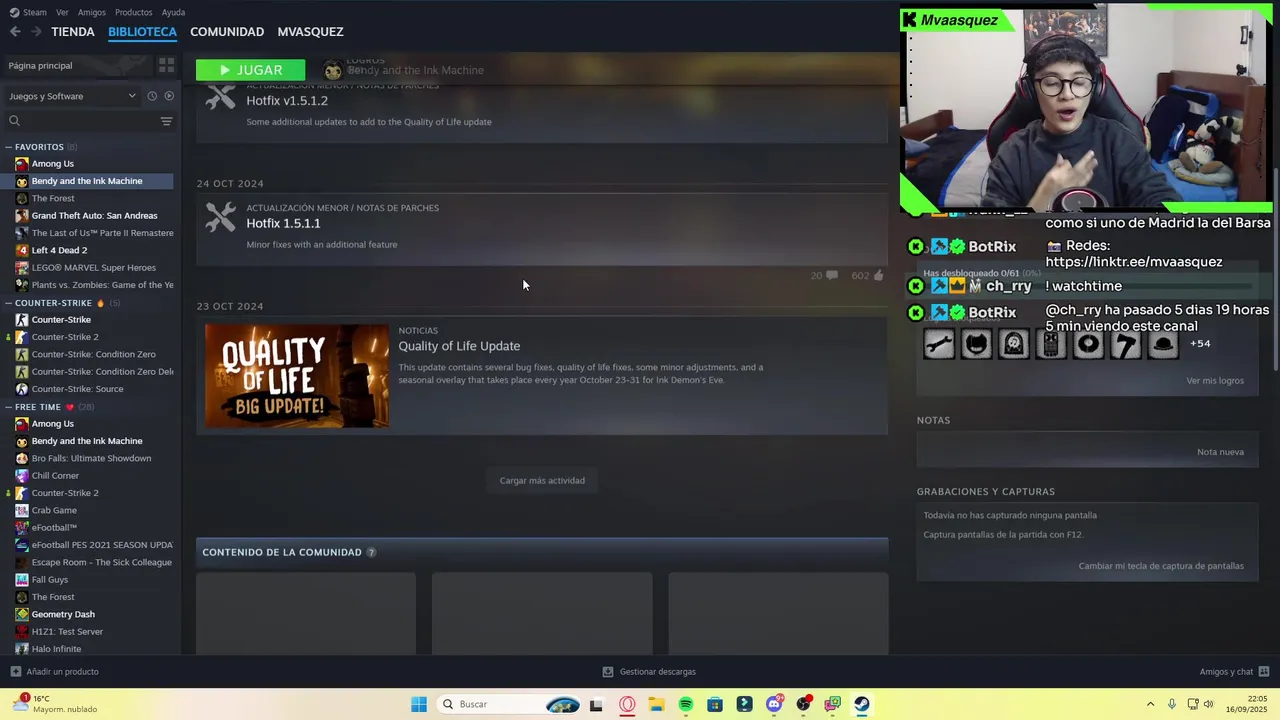1280x720 pixels.
Task: Click the green JUGAR button
Action: (x=250, y=70)
